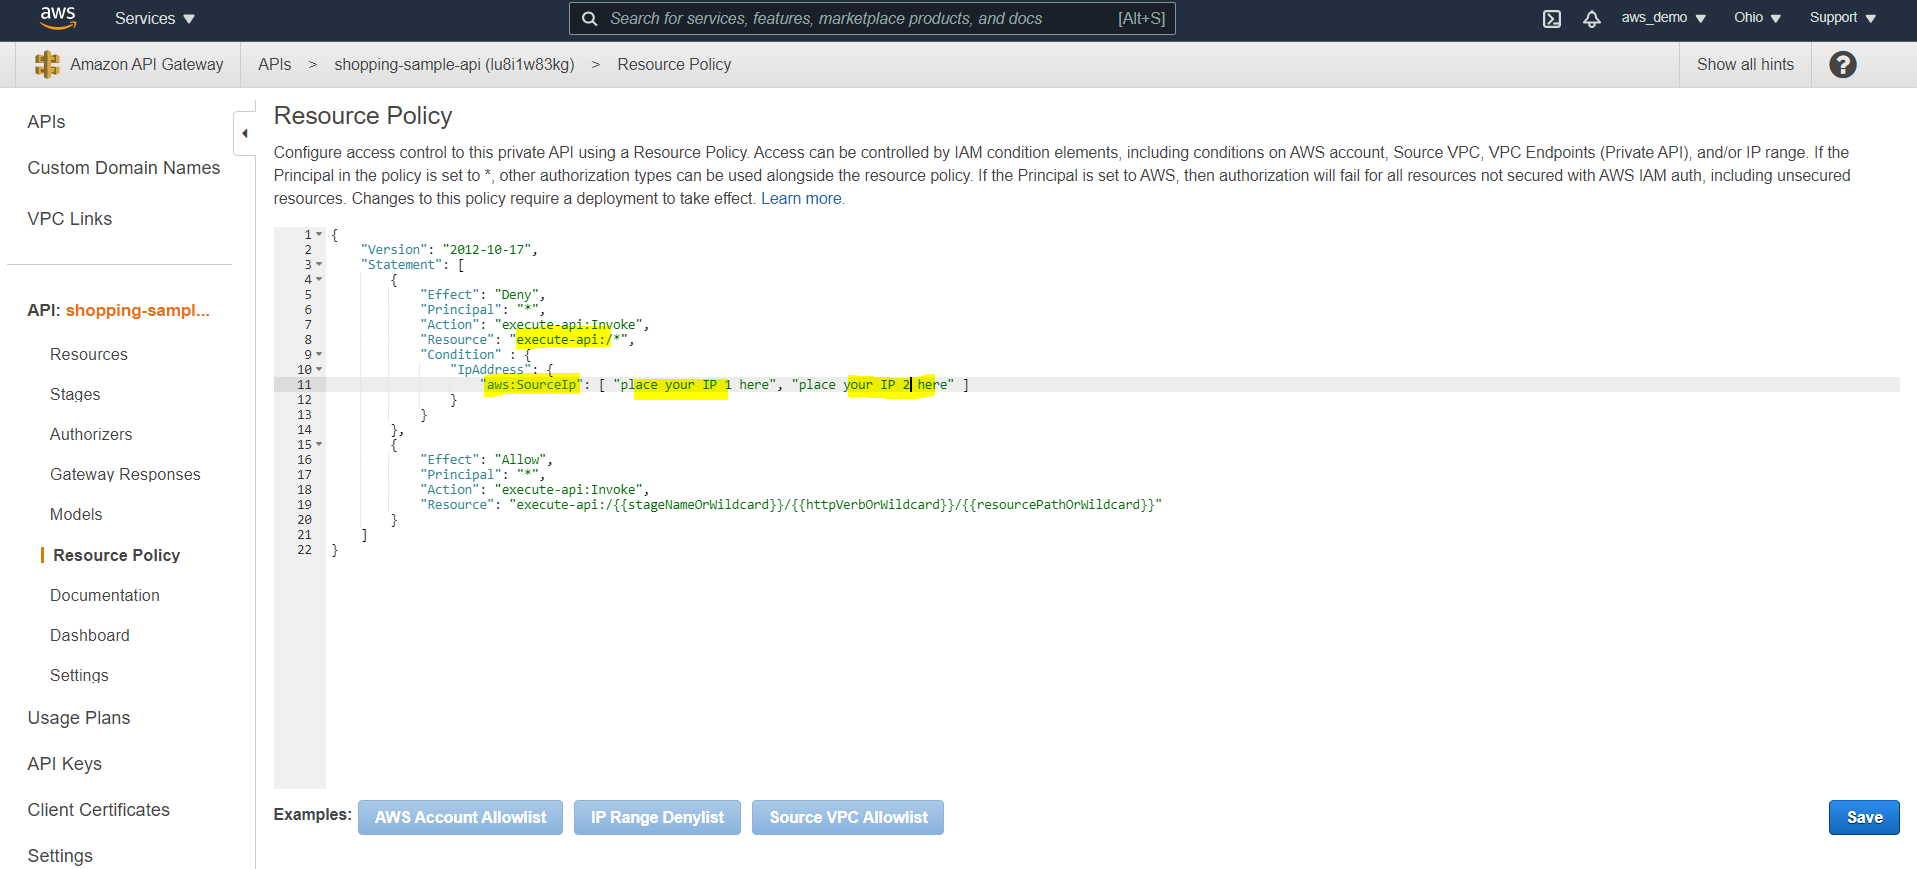This screenshot has height=869, width=1917.
Task: Click "place your IP 1 here" text
Action: click(x=695, y=385)
